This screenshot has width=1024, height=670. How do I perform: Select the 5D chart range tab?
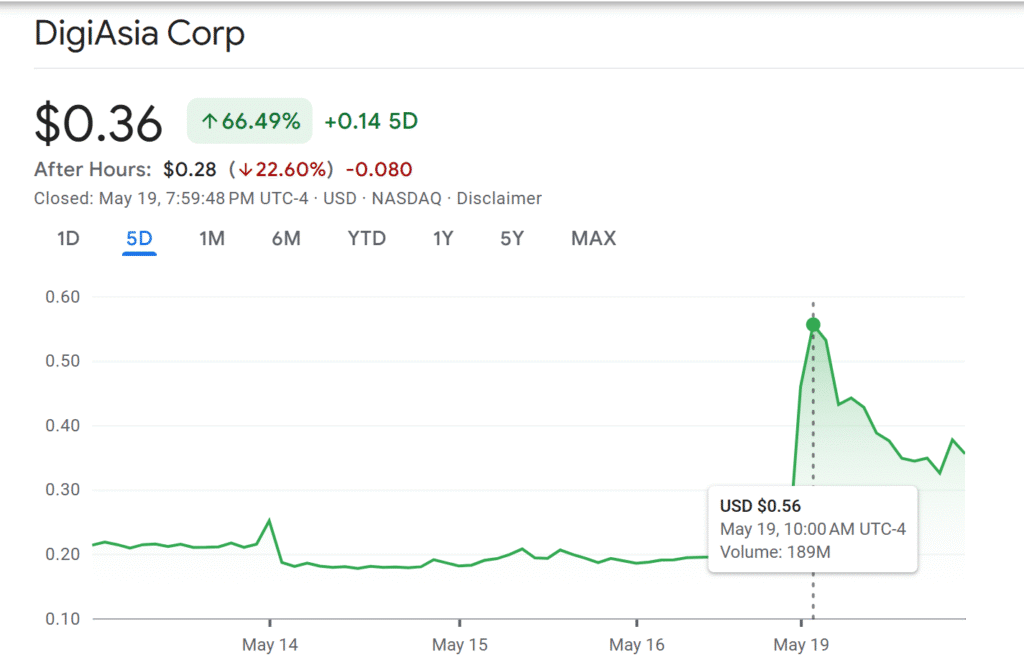click(139, 238)
